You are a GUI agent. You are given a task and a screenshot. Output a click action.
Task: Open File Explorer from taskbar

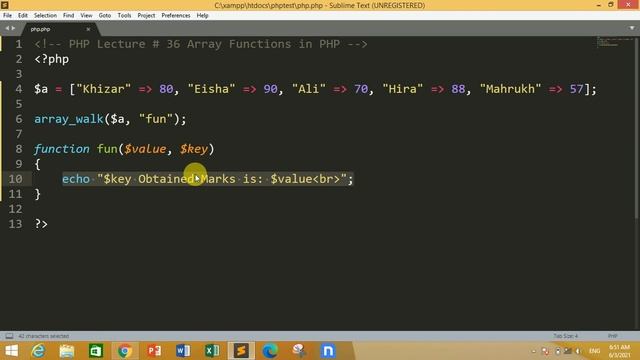67,351
